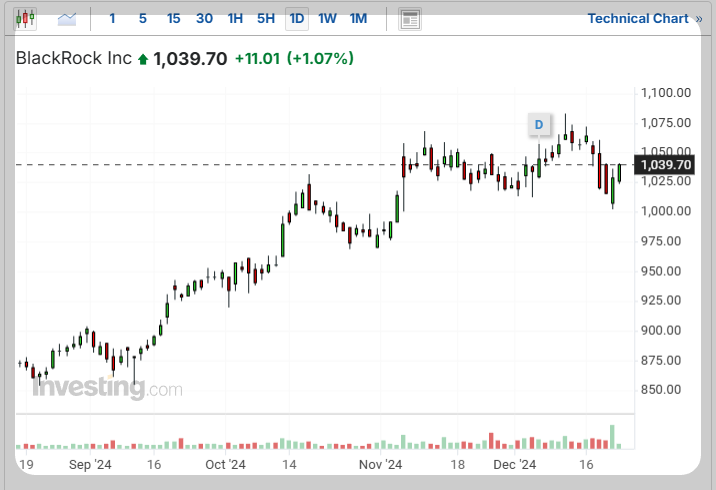Select the 1M interval
This screenshot has height=490, width=716.
click(x=358, y=19)
